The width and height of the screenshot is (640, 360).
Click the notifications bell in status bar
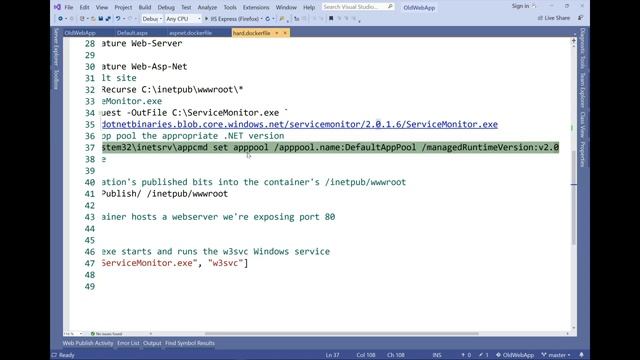point(581,355)
